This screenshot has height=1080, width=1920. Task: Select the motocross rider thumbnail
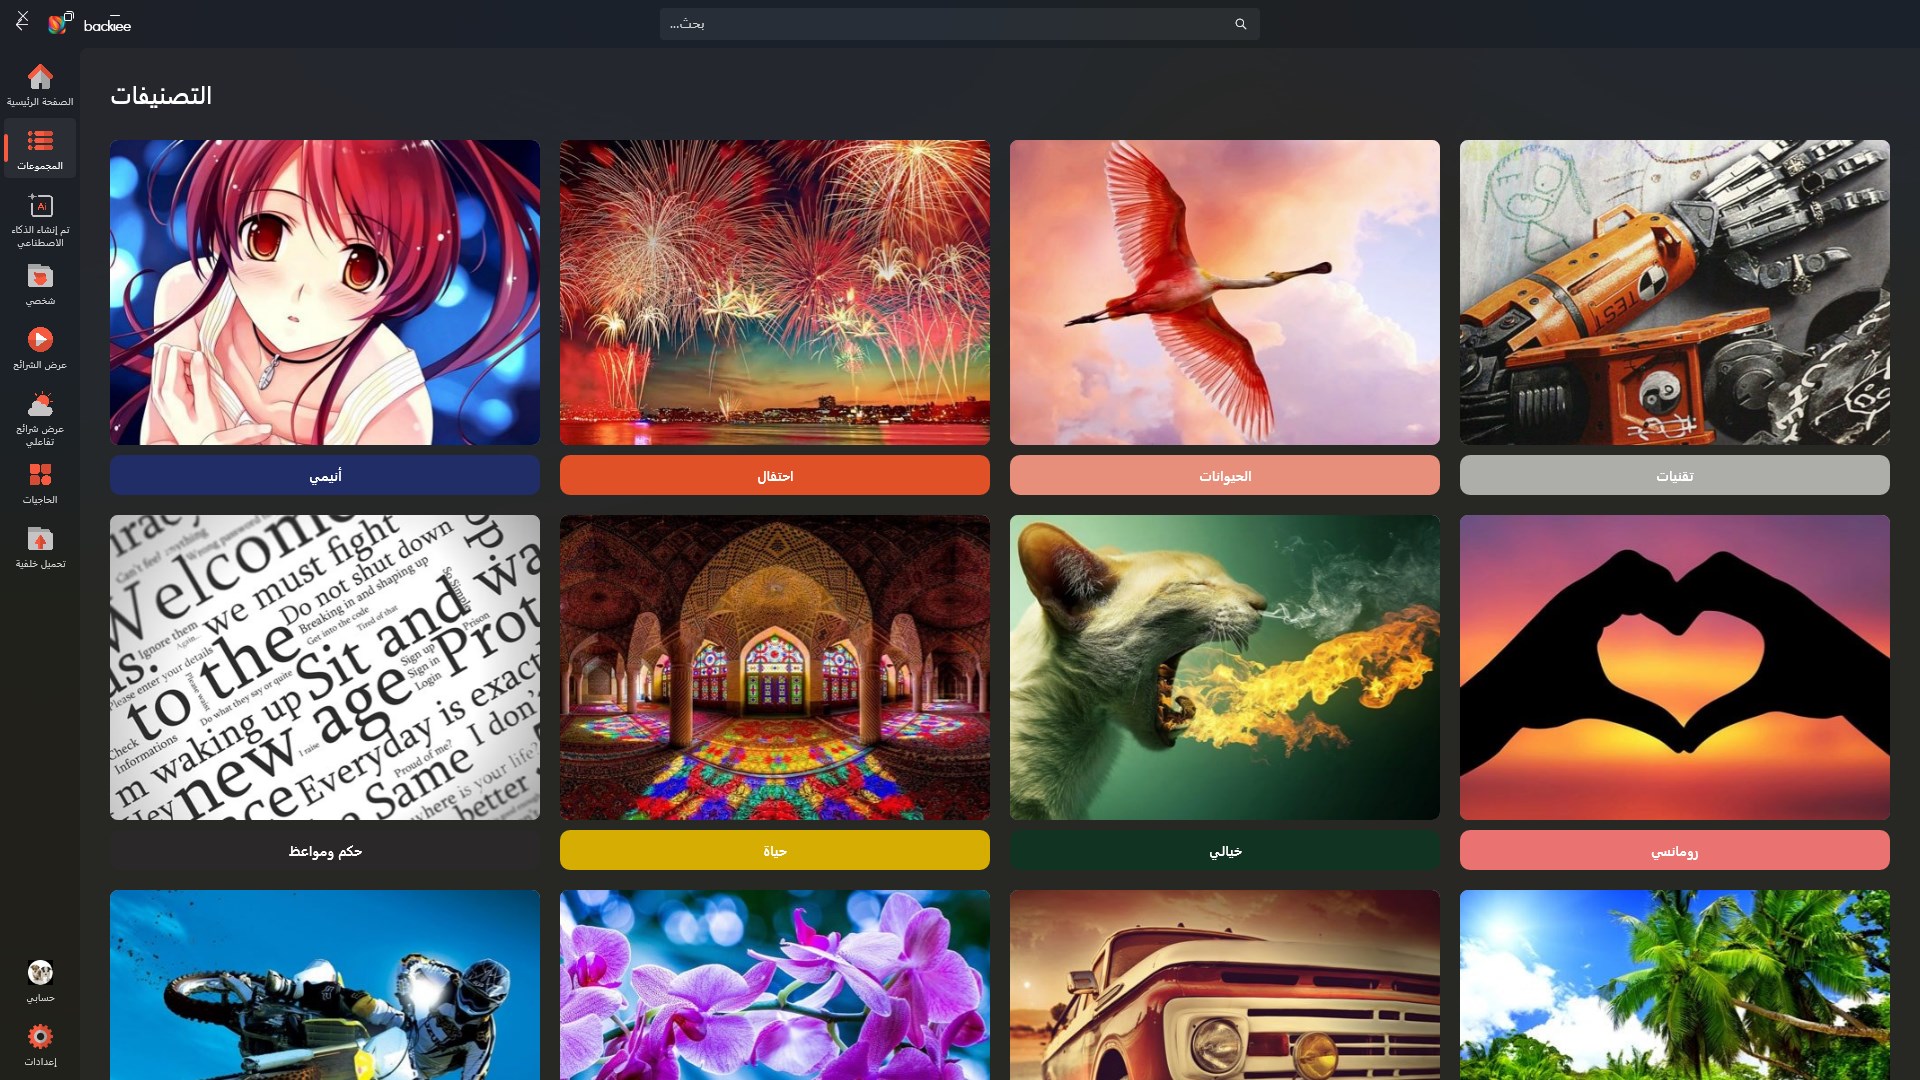click(325, 985)
